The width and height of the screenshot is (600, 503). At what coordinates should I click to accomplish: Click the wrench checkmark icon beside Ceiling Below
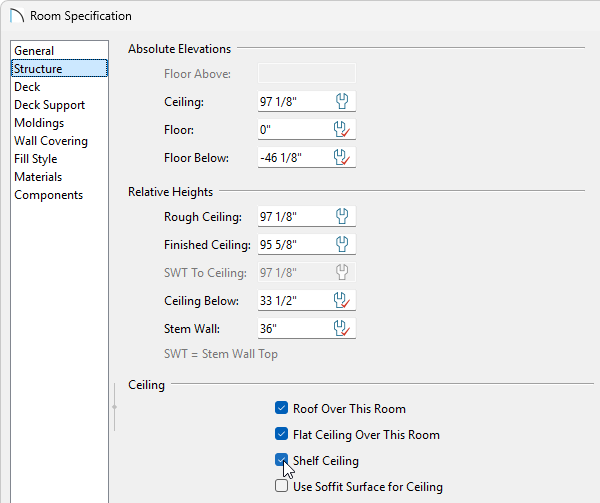[342, 300]
